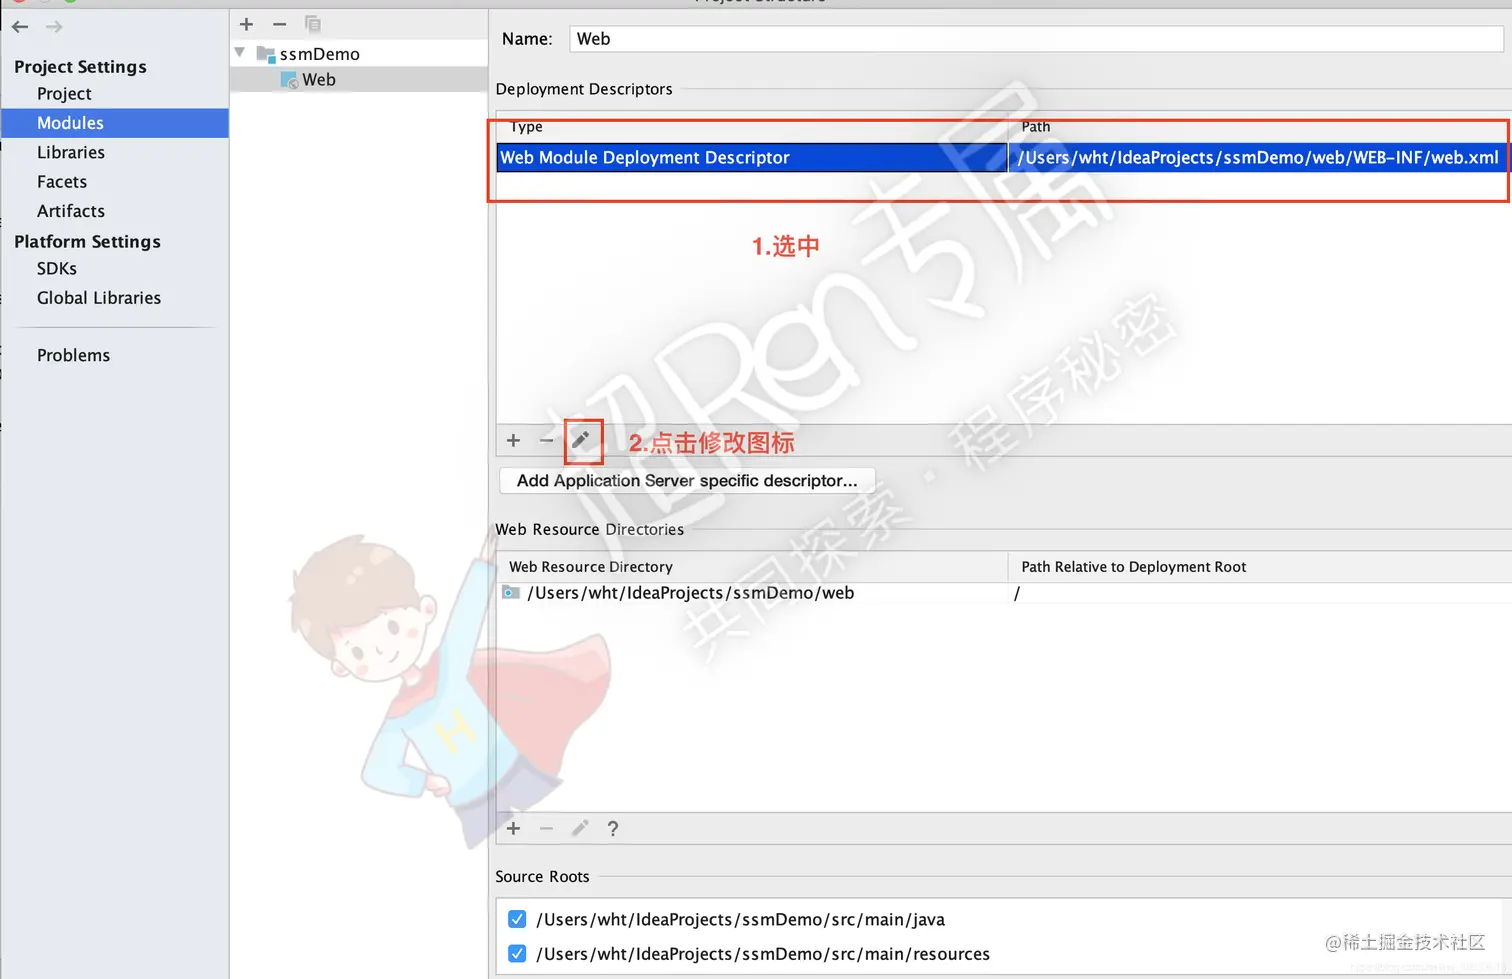Go back with the left arrow
This screenshot has height=979, width=1512.
20,27
